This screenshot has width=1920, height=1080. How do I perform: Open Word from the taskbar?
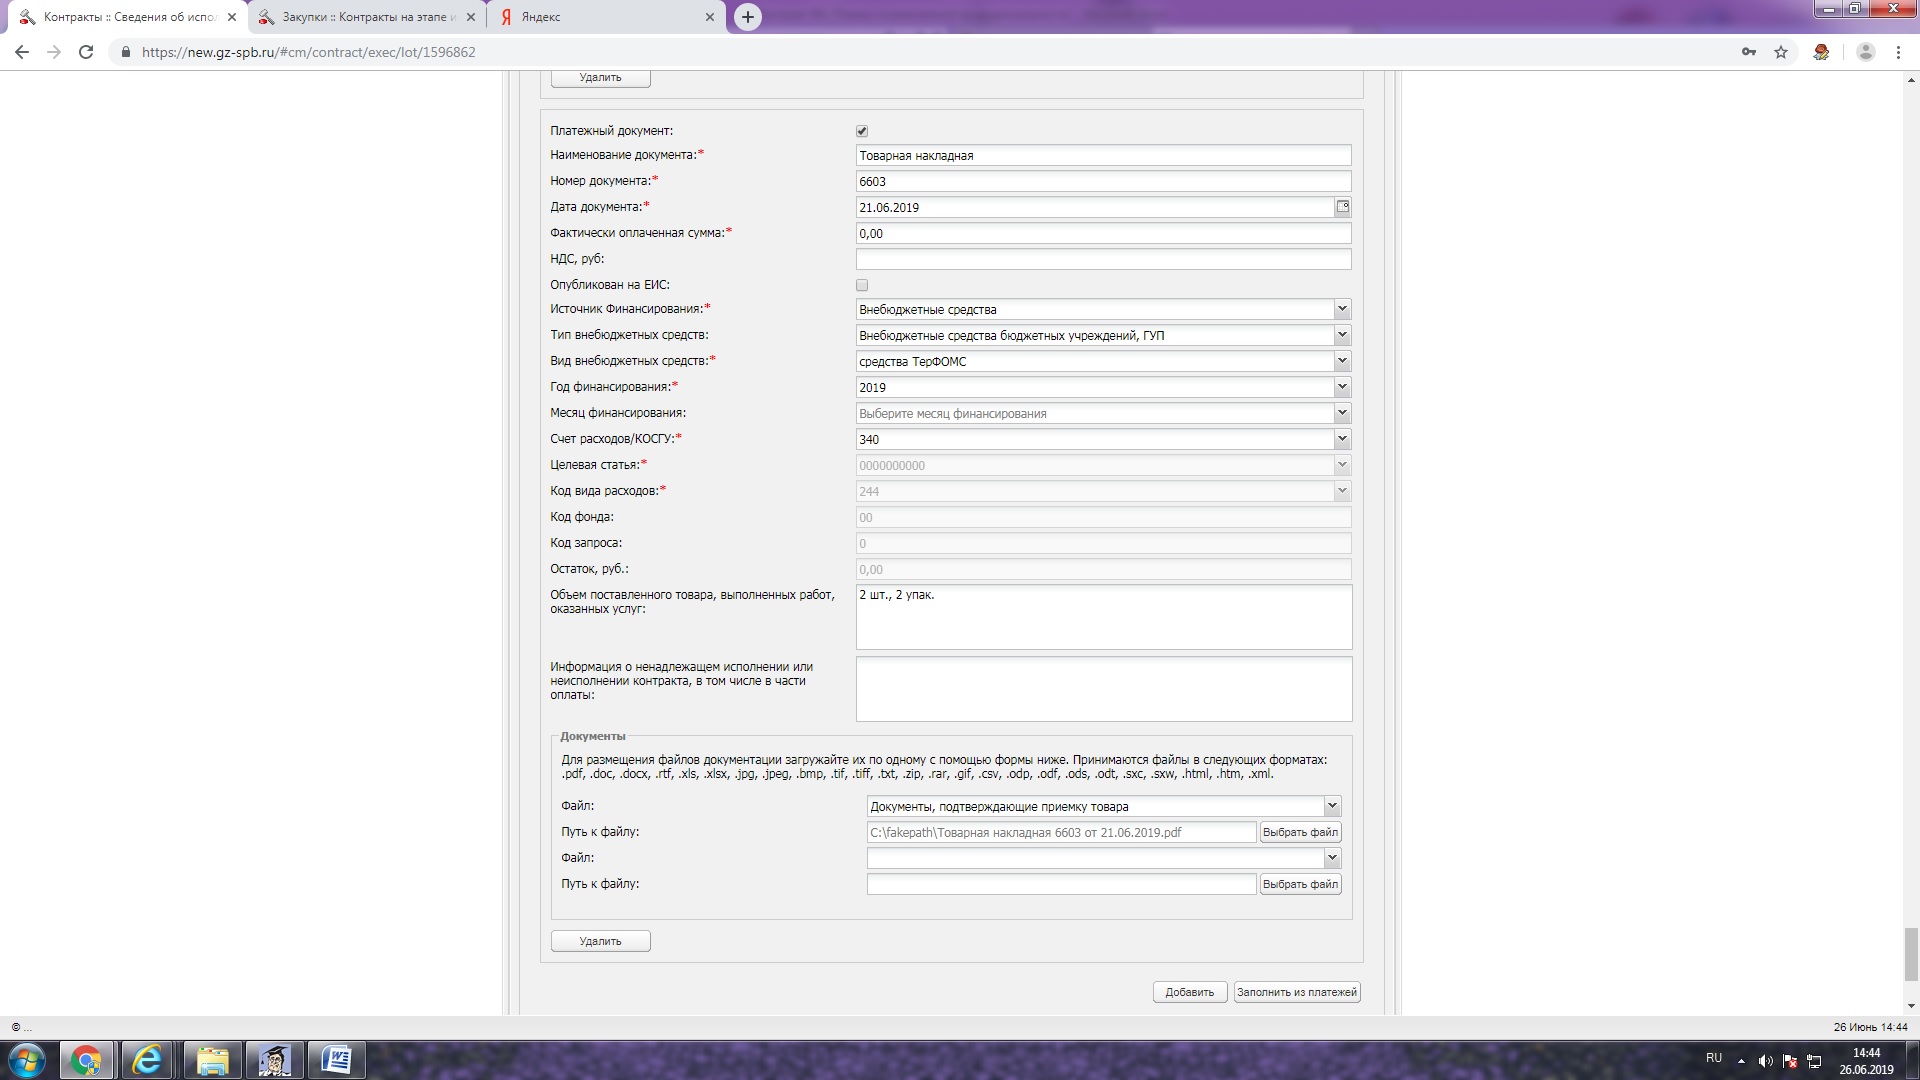point(336,1060)
